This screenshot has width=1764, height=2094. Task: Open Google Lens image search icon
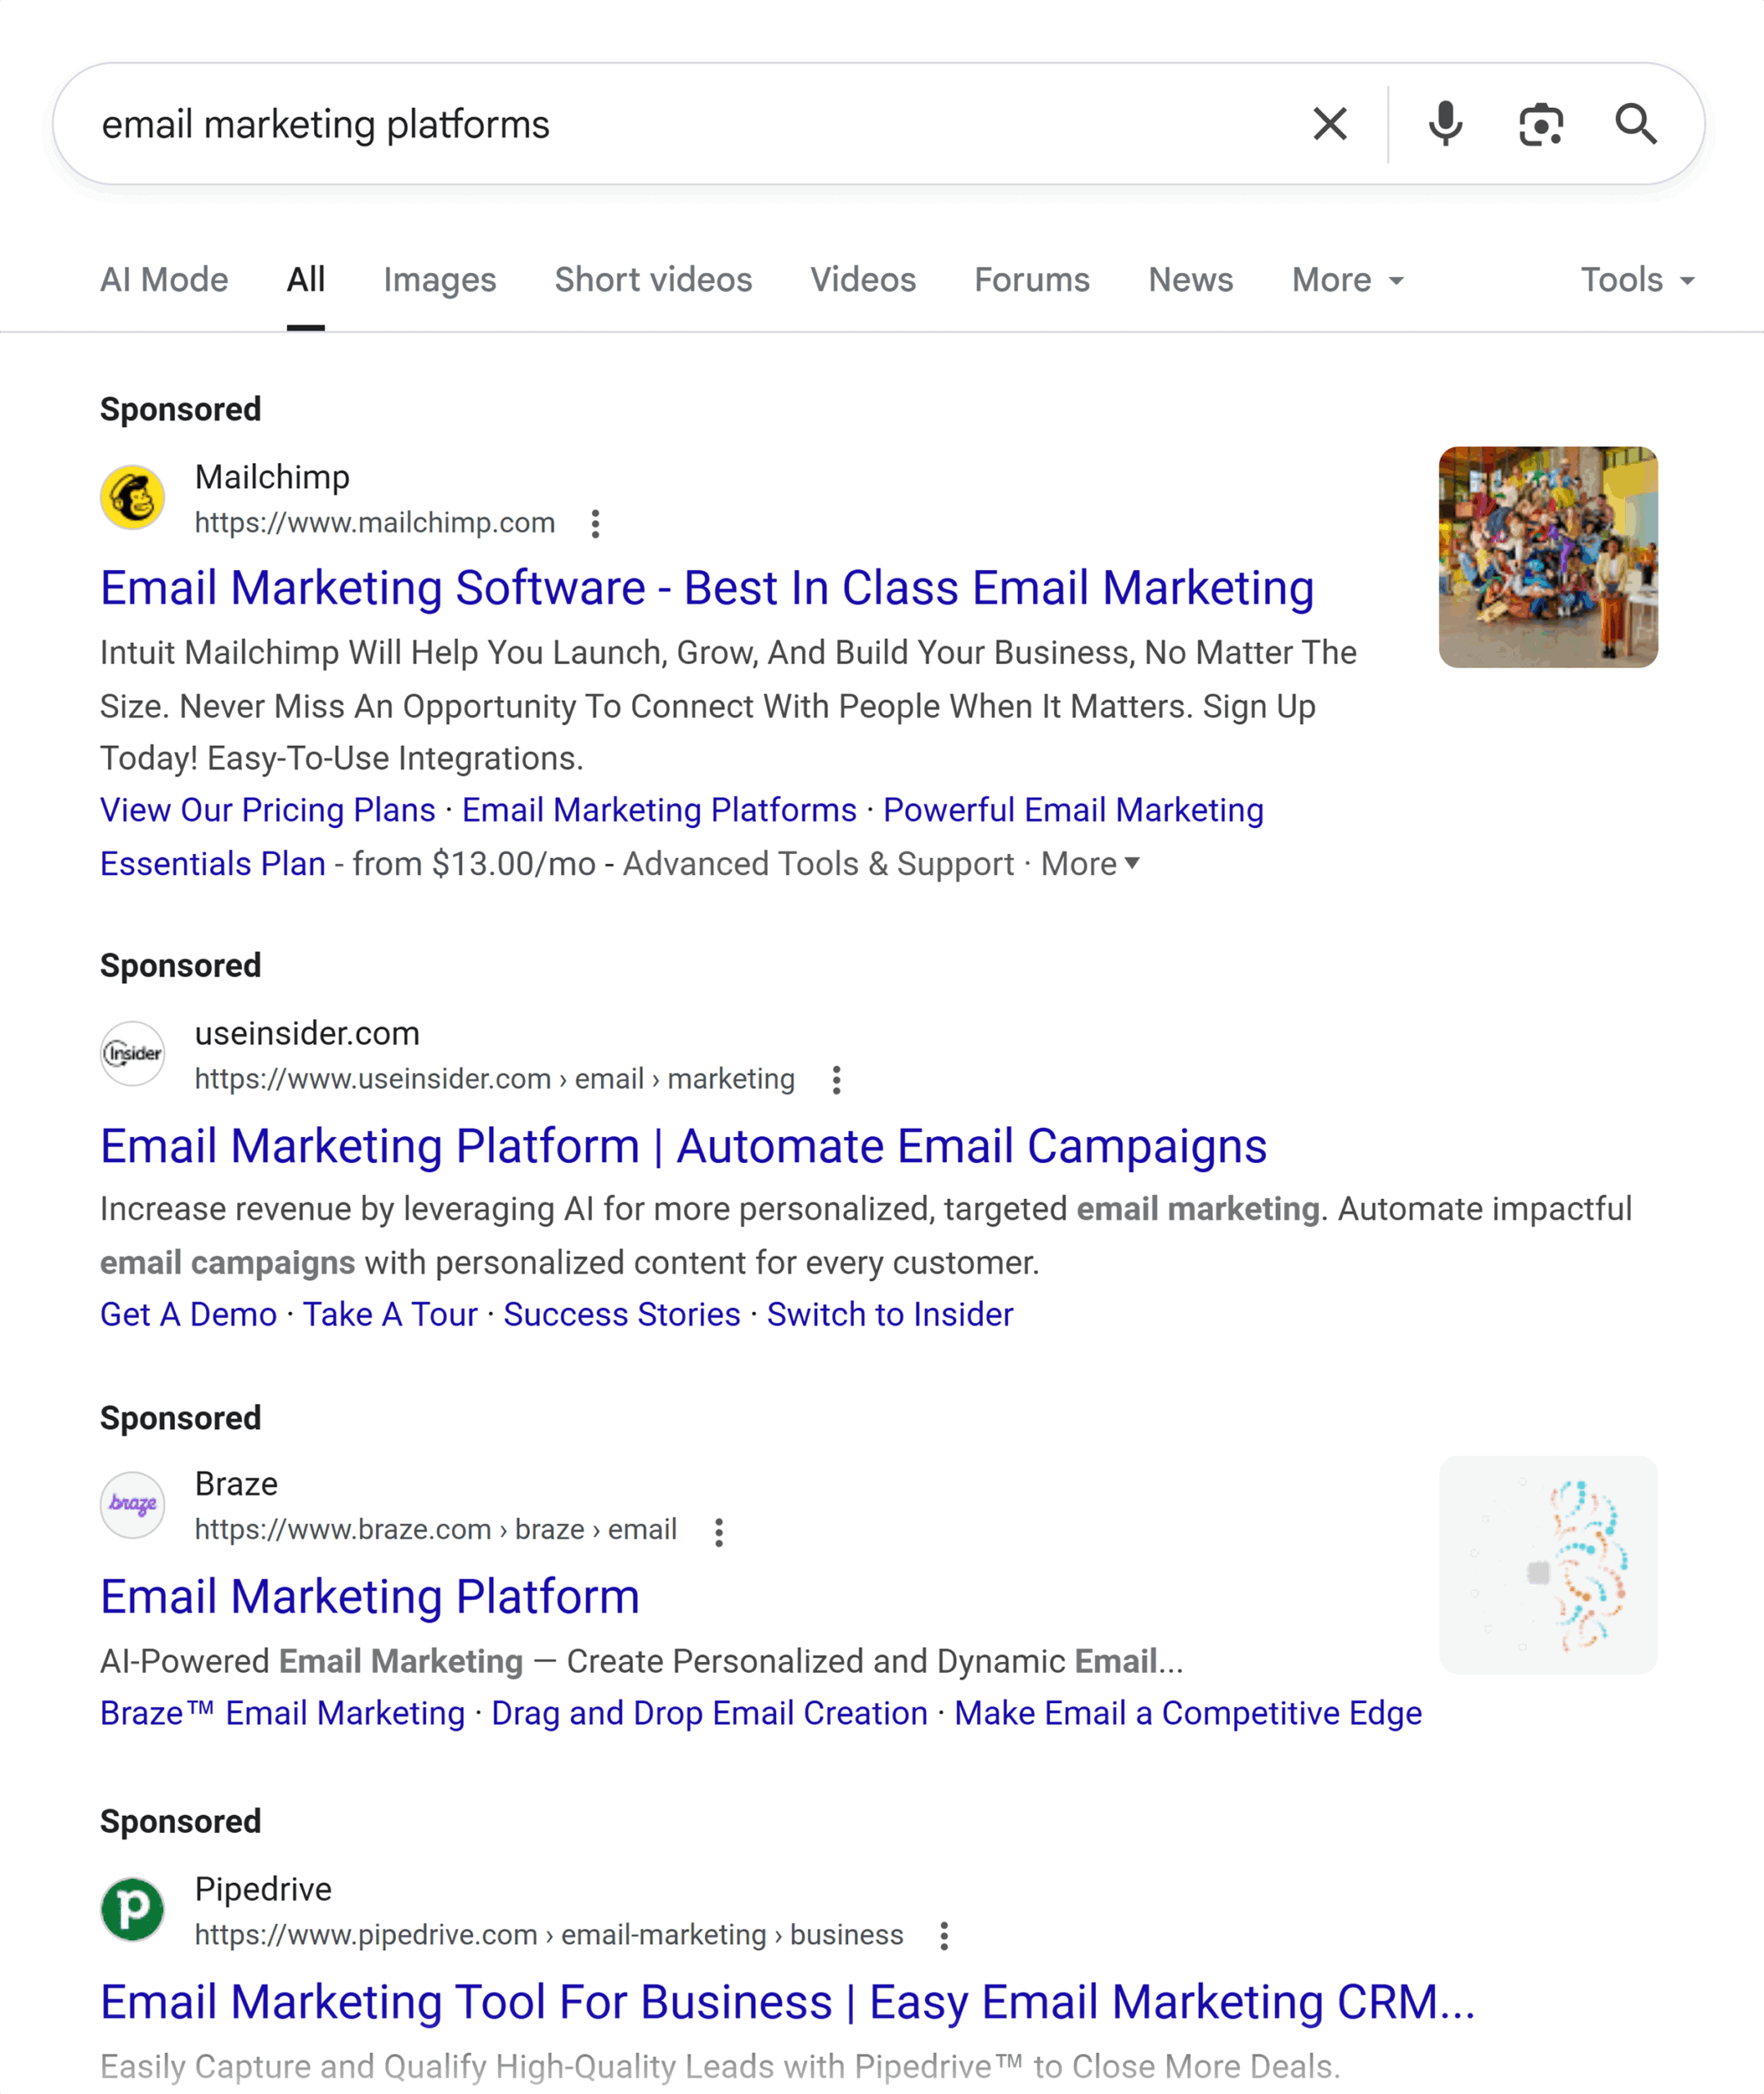coord(1540,124)
